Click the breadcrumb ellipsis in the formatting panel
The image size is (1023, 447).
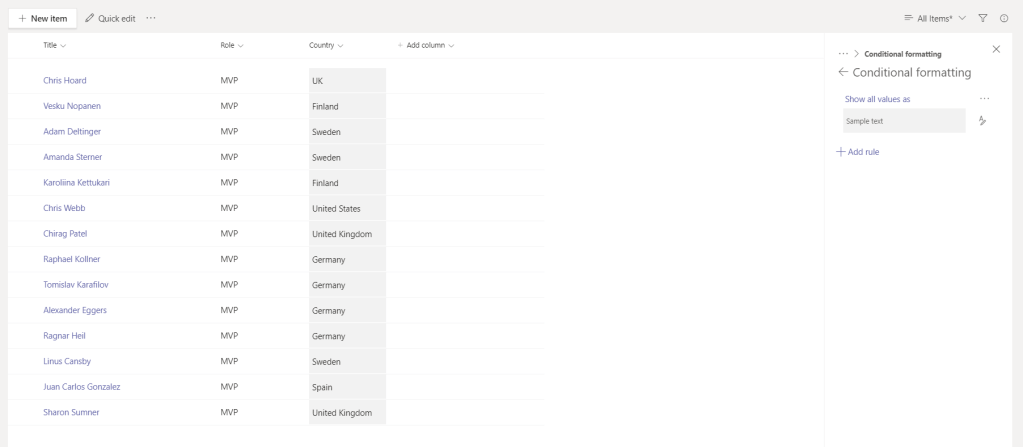843,54
